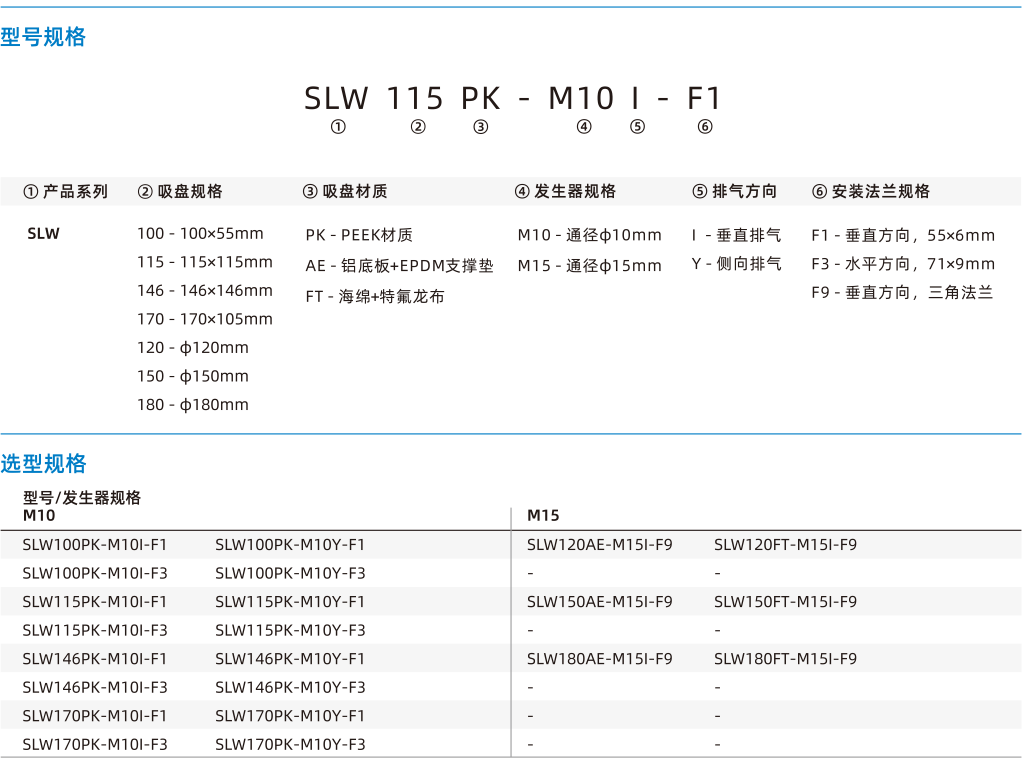Select the 'AE - 铝底板+EPDM支撑垫' material entry

point(399,266)
